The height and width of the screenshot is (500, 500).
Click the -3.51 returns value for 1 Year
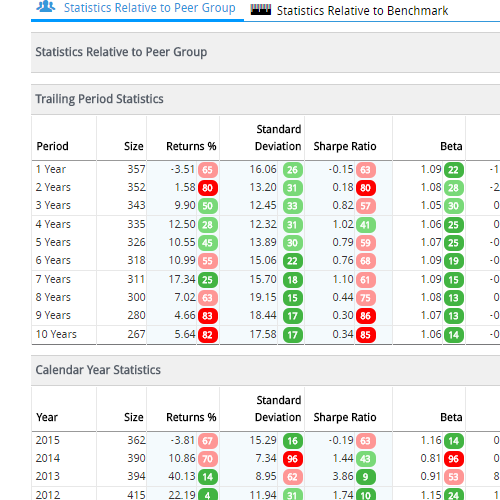click(183, 169)
